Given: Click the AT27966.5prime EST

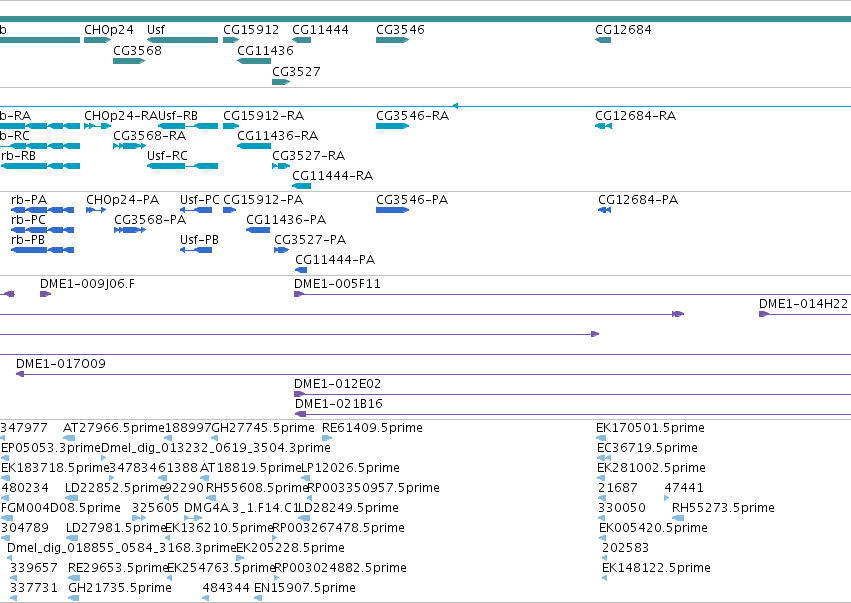Looking at the screenshot, I should 69,438.
